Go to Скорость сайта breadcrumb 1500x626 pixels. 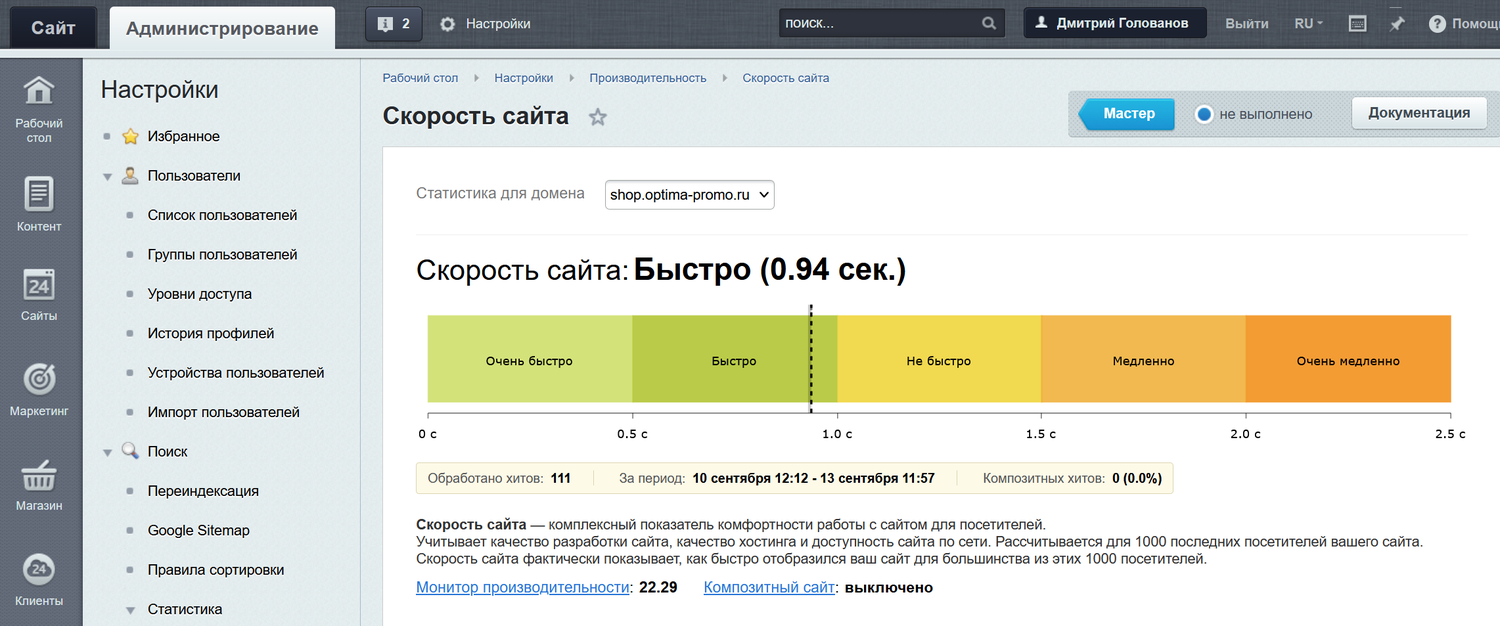pyautogui.click(x=785, y=78)
